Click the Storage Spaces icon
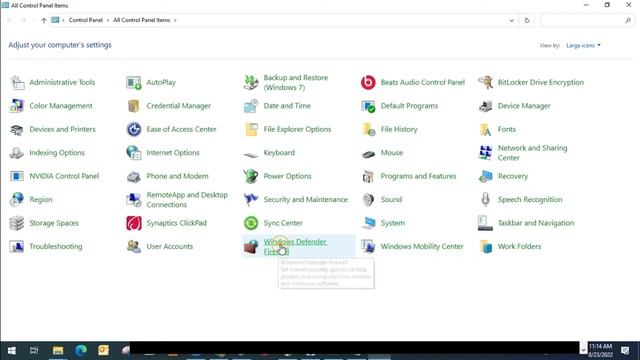 pos(17,223)
